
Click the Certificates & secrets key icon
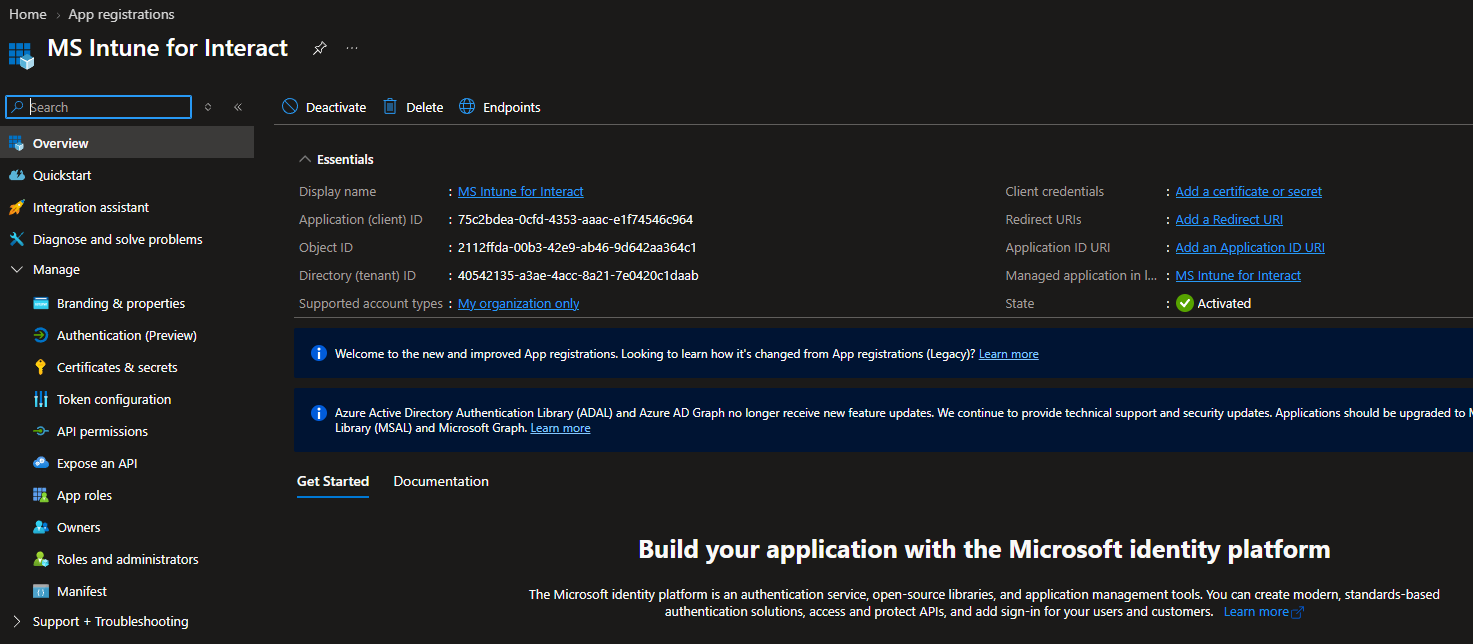tap(41, 367)
